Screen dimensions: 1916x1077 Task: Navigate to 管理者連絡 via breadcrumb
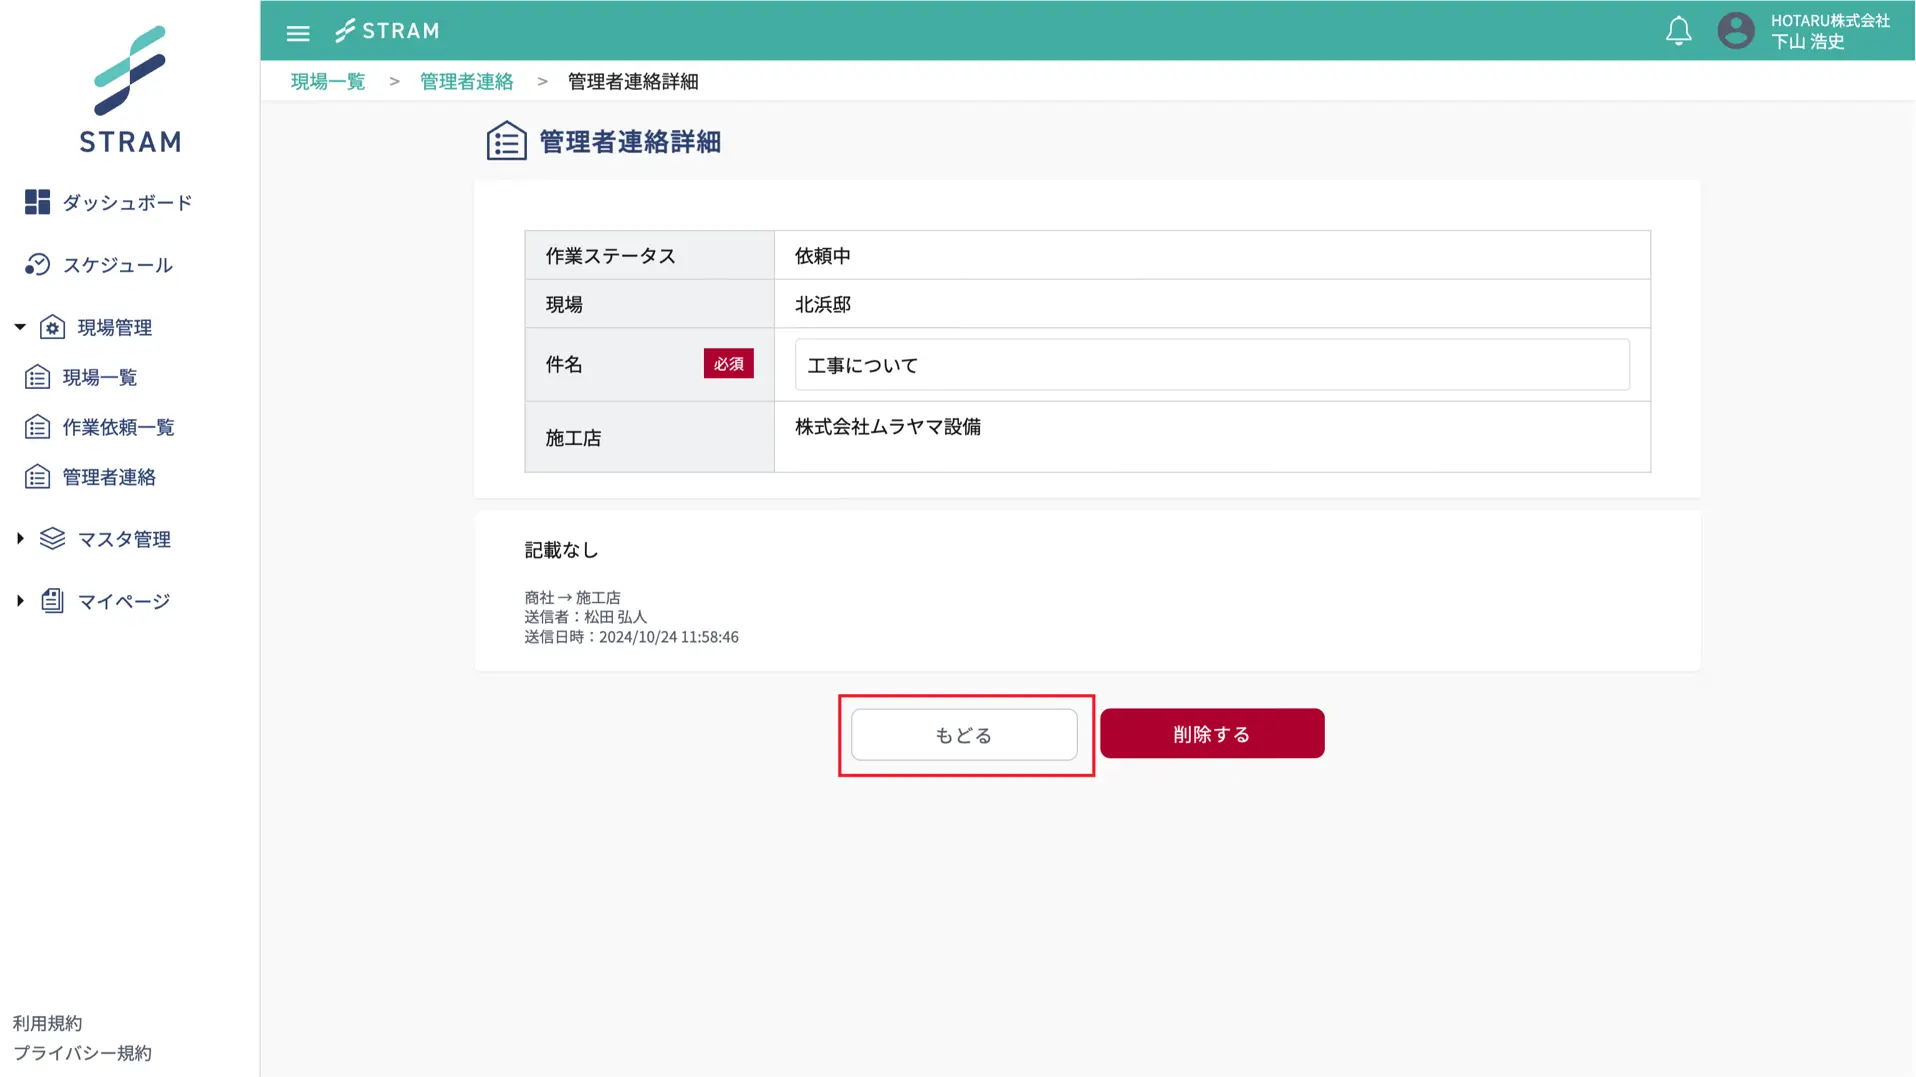click(466, 81)
